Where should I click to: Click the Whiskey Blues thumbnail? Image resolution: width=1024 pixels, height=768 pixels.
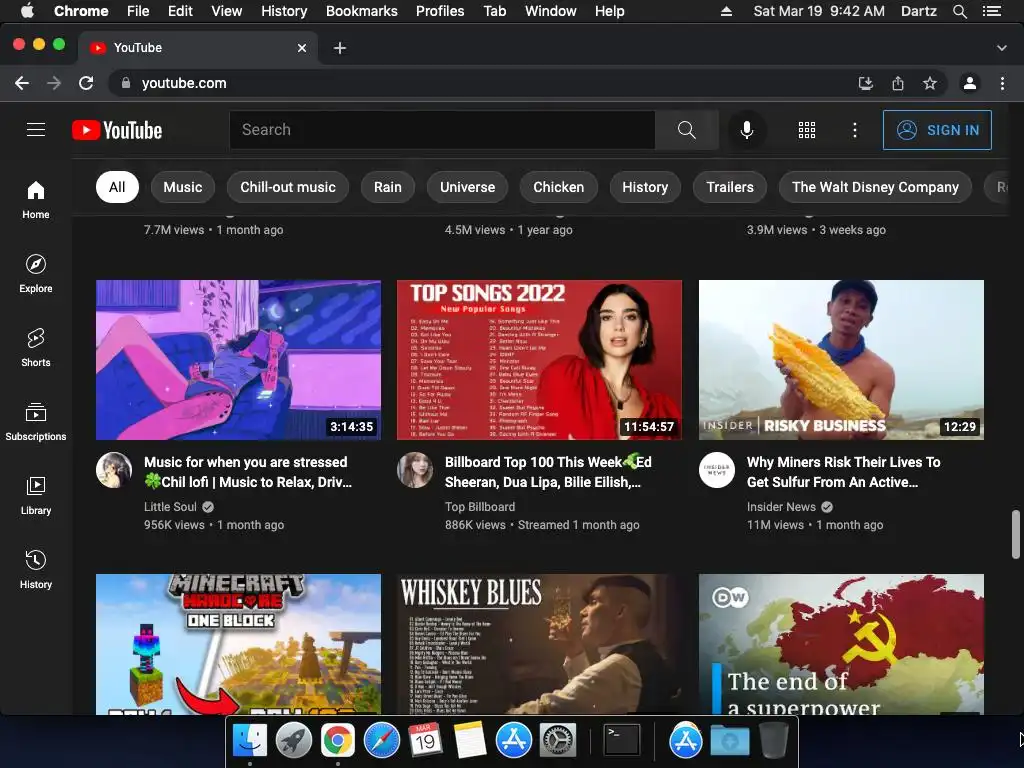[x=539, y=644]
